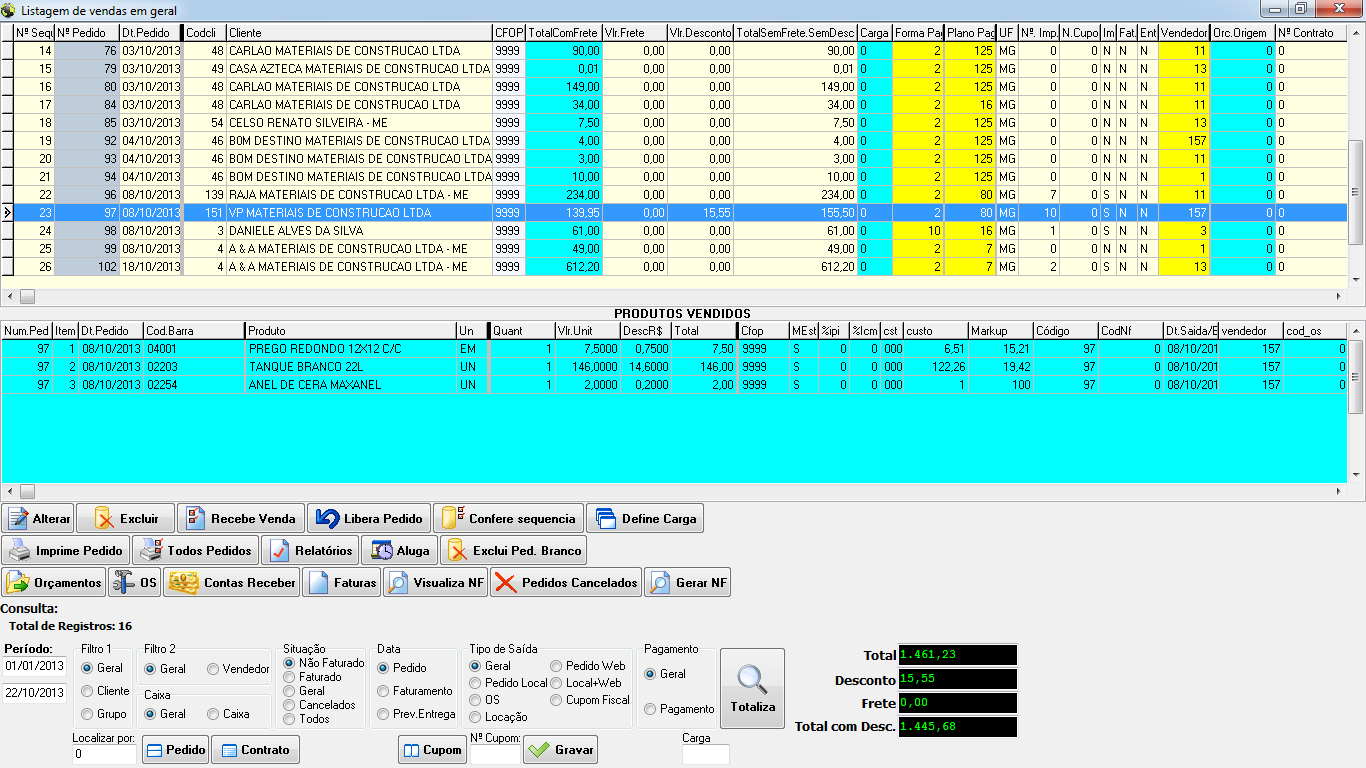Click the orders grid horizontal scrollbar thumb
The height and width of the screenshot is (768, 1366).
[27, 297]
